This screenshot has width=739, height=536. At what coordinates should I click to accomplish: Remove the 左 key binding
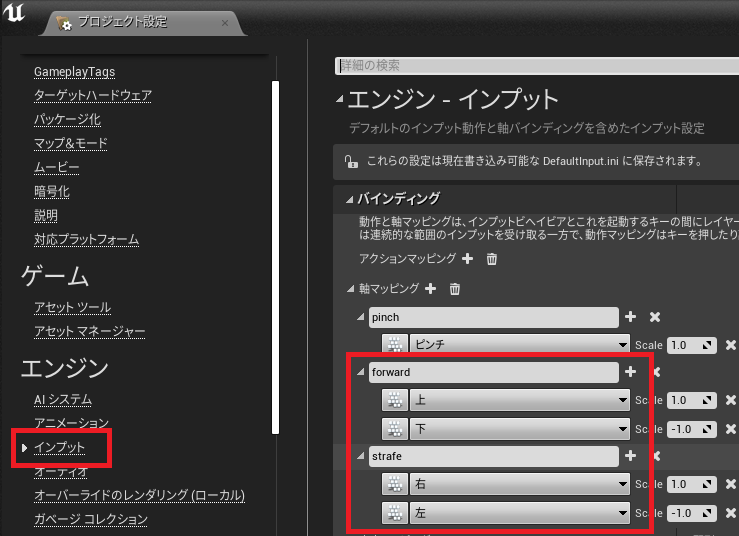point(731,513)
